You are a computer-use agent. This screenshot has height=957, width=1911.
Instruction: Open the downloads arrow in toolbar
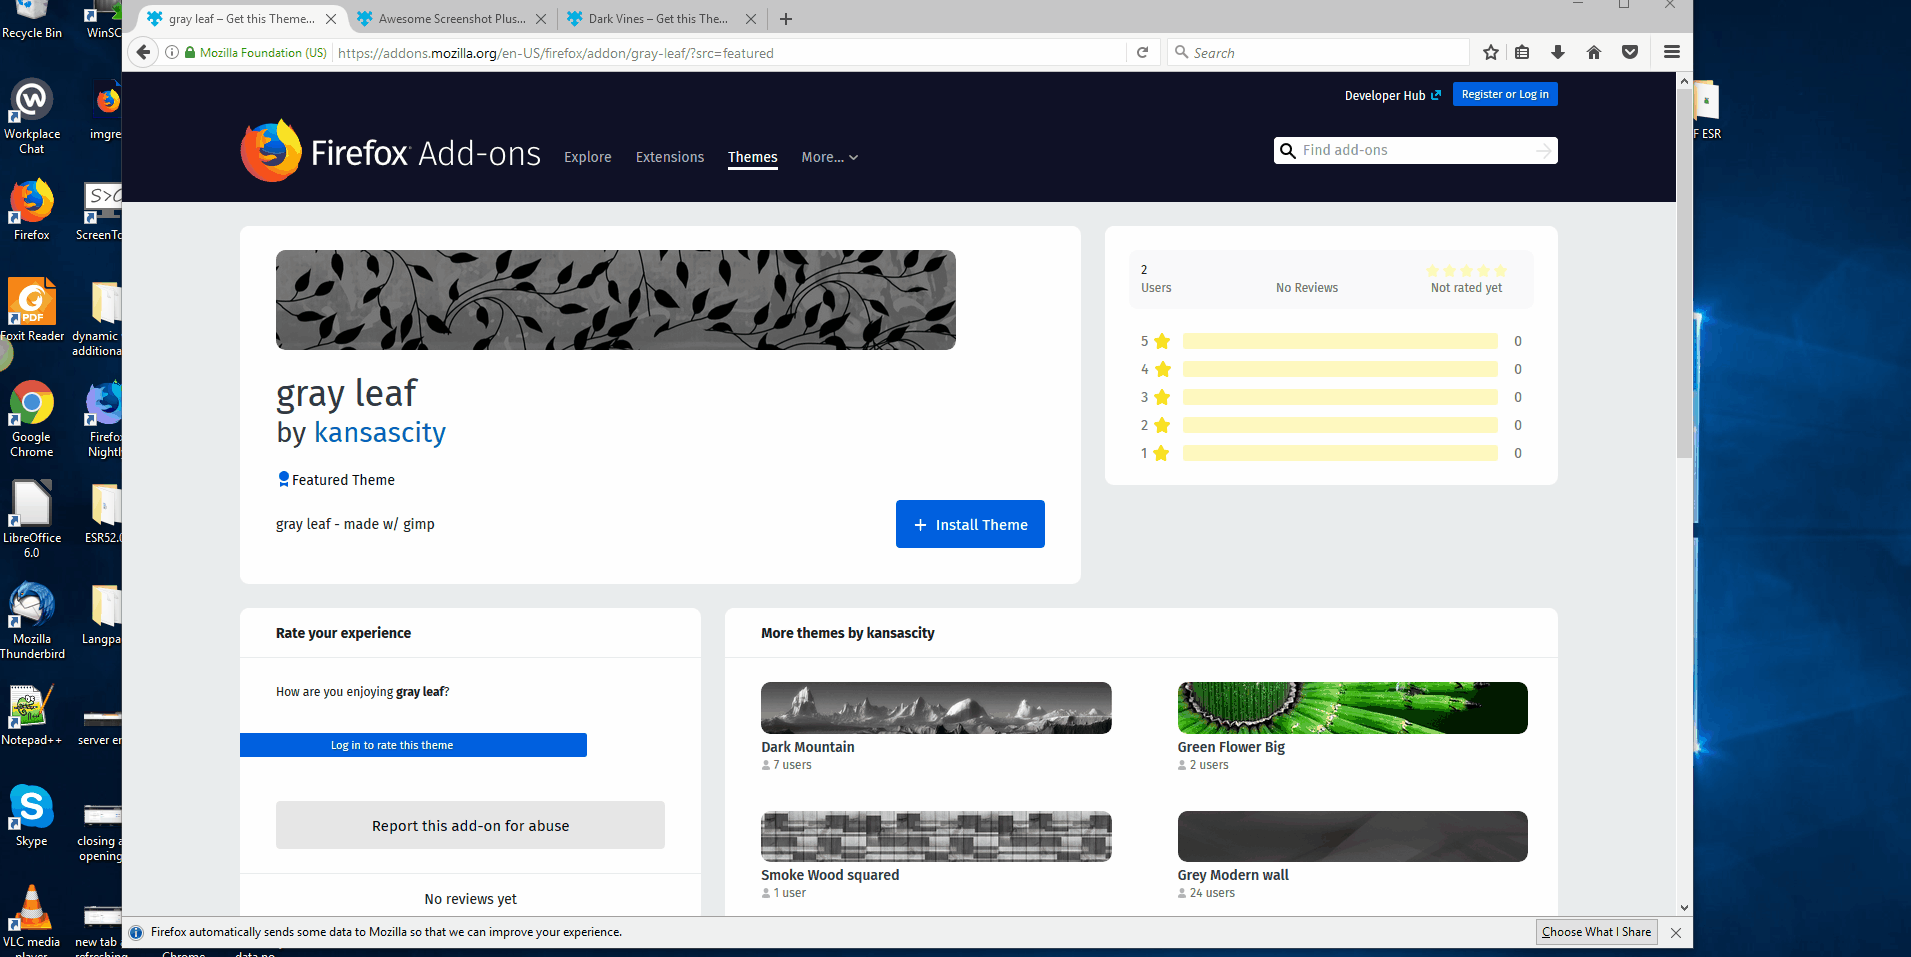click(x=1558, y=53)
